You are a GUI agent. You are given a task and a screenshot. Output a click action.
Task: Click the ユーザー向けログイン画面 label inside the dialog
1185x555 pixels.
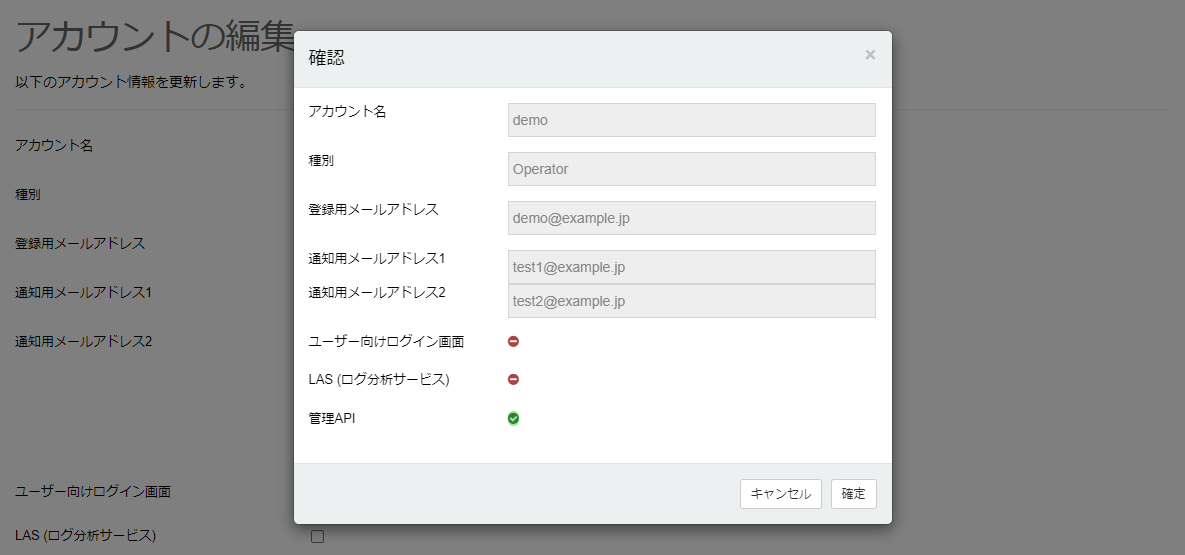pyautogui.click(x=386, y=341)
